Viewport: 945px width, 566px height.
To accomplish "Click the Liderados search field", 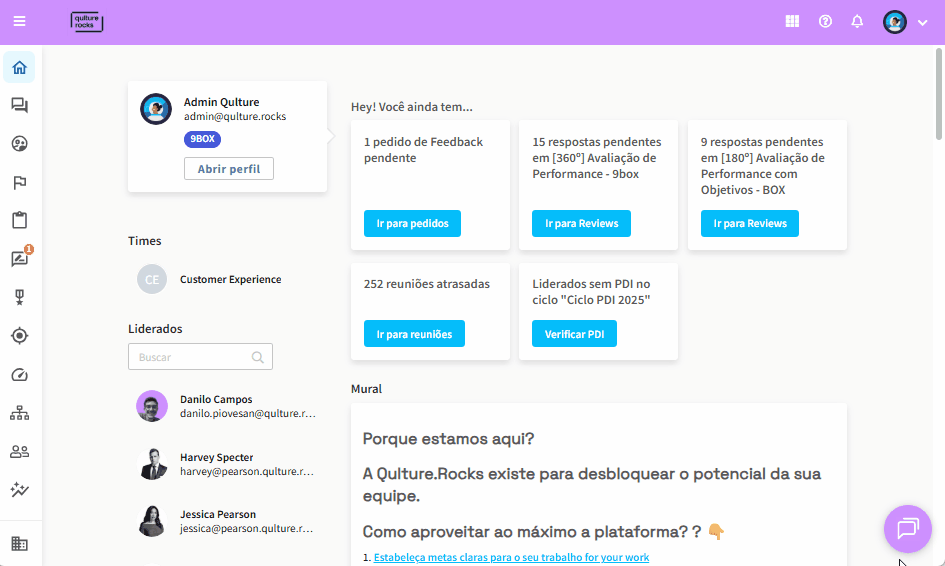I will click(193, 357).
